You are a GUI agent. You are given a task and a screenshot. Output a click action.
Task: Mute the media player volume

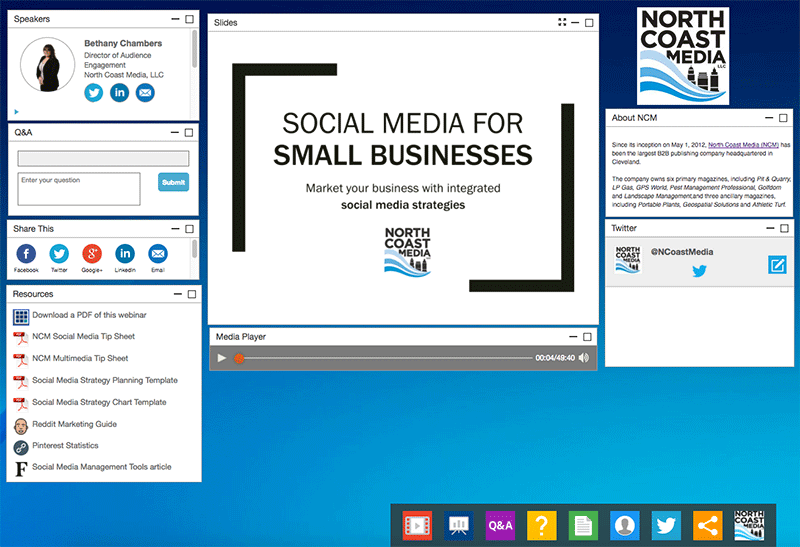pyautogui.click(x=584, y=358)
